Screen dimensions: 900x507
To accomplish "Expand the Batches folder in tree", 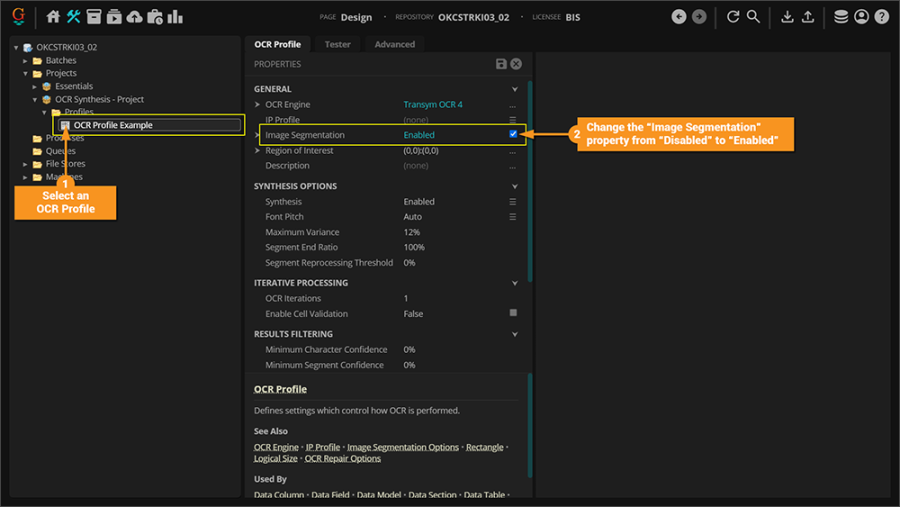I will click(26, 61).
